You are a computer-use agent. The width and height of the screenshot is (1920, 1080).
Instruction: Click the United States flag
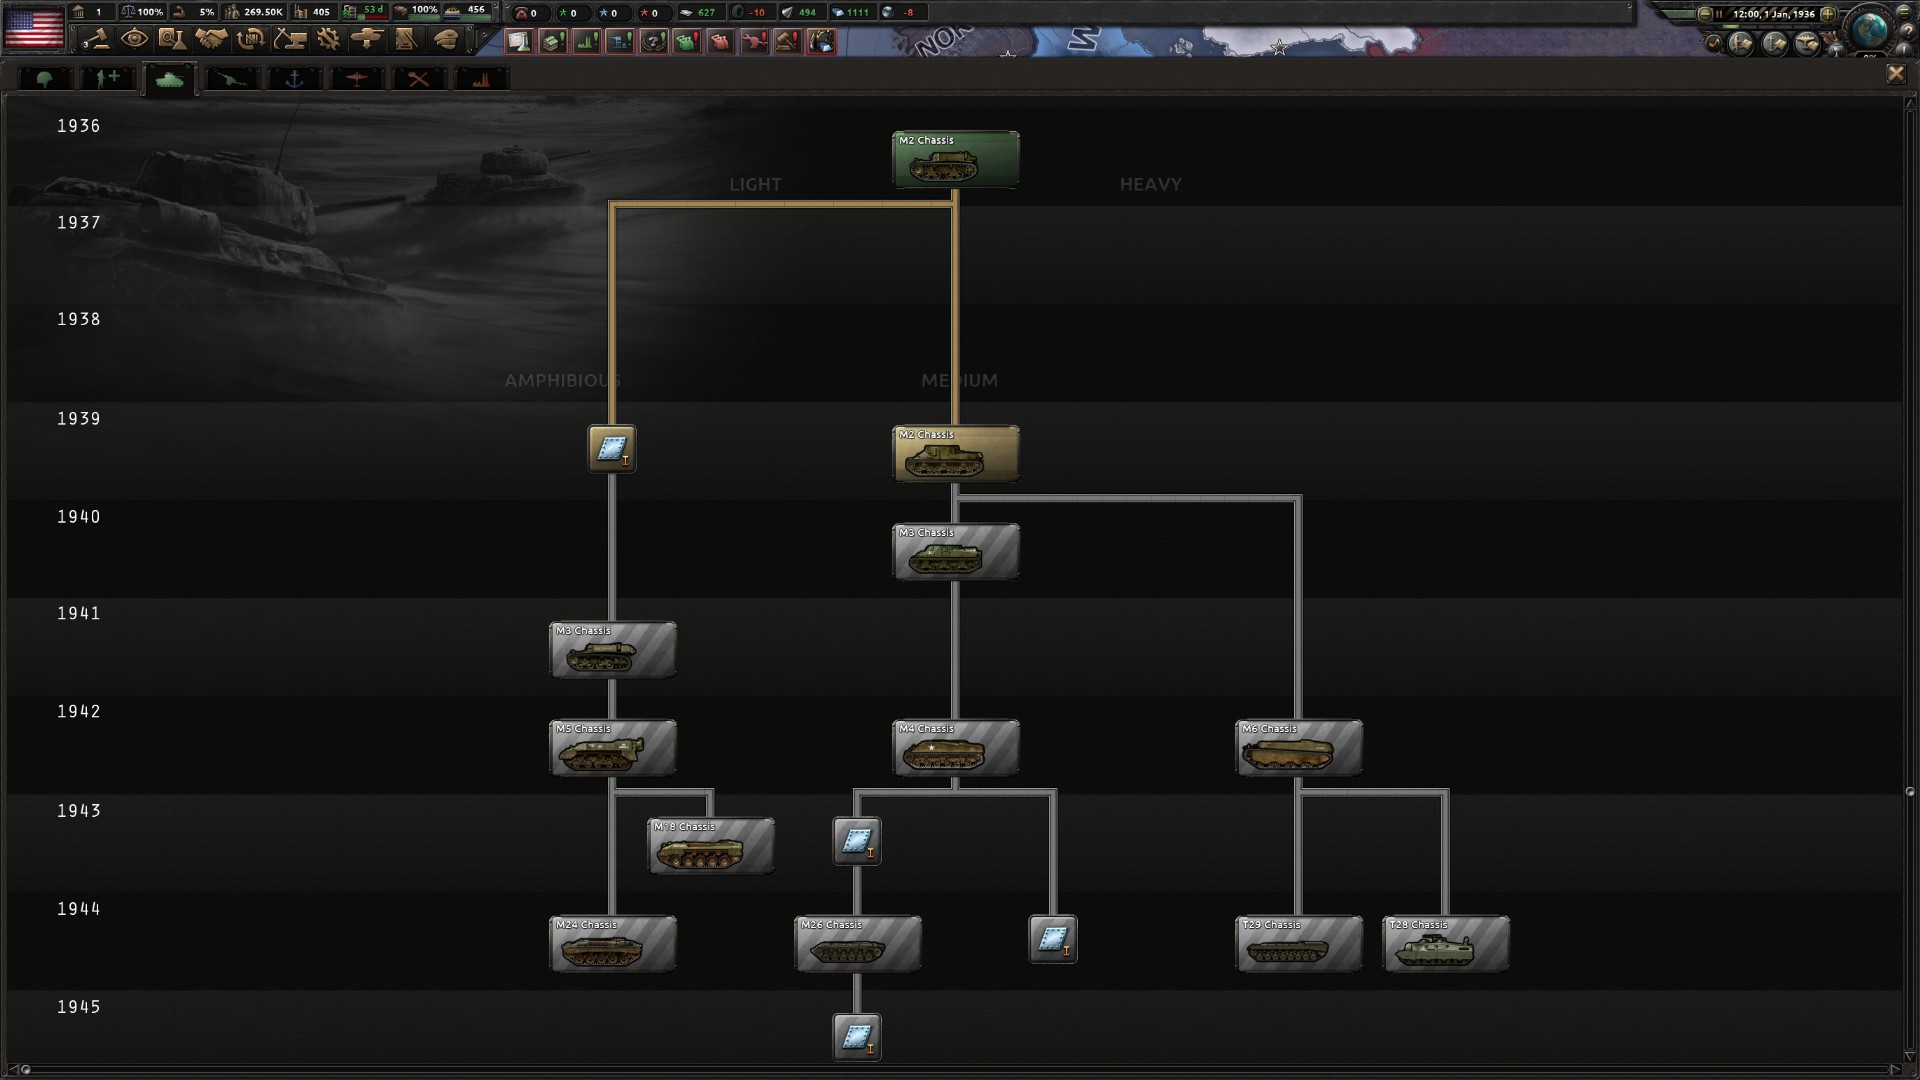coord(34,27)
